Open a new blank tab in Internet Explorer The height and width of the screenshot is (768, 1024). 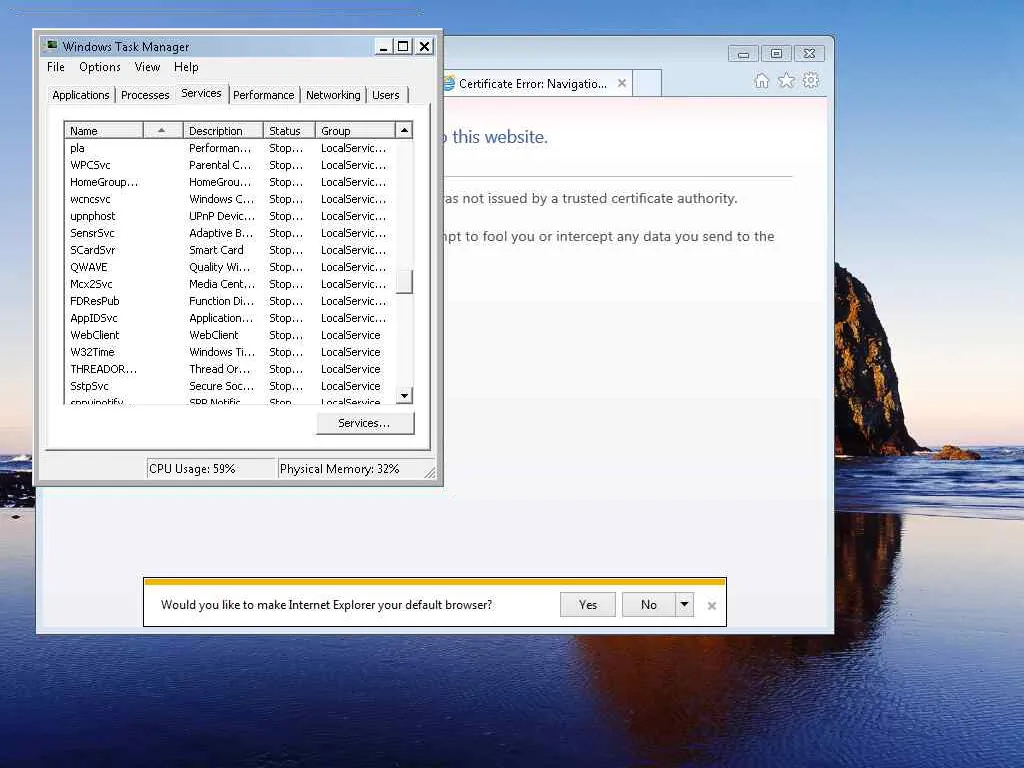(647, 83)
